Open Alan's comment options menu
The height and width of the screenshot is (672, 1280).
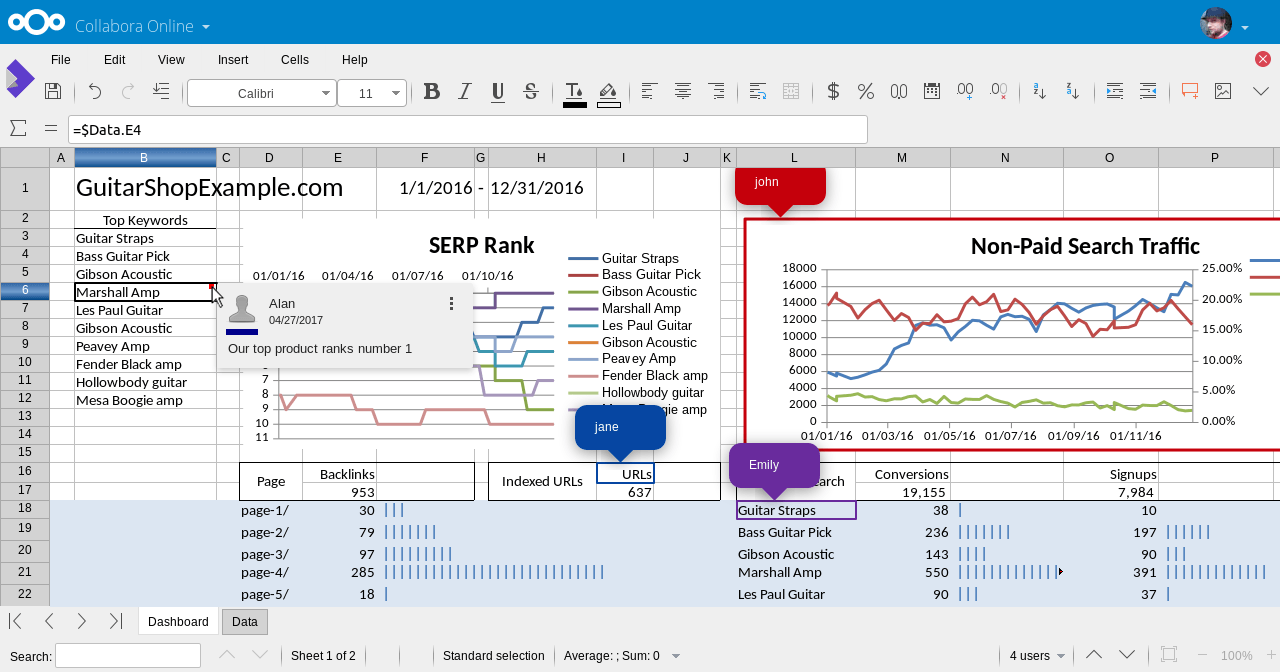click(451, 303)
